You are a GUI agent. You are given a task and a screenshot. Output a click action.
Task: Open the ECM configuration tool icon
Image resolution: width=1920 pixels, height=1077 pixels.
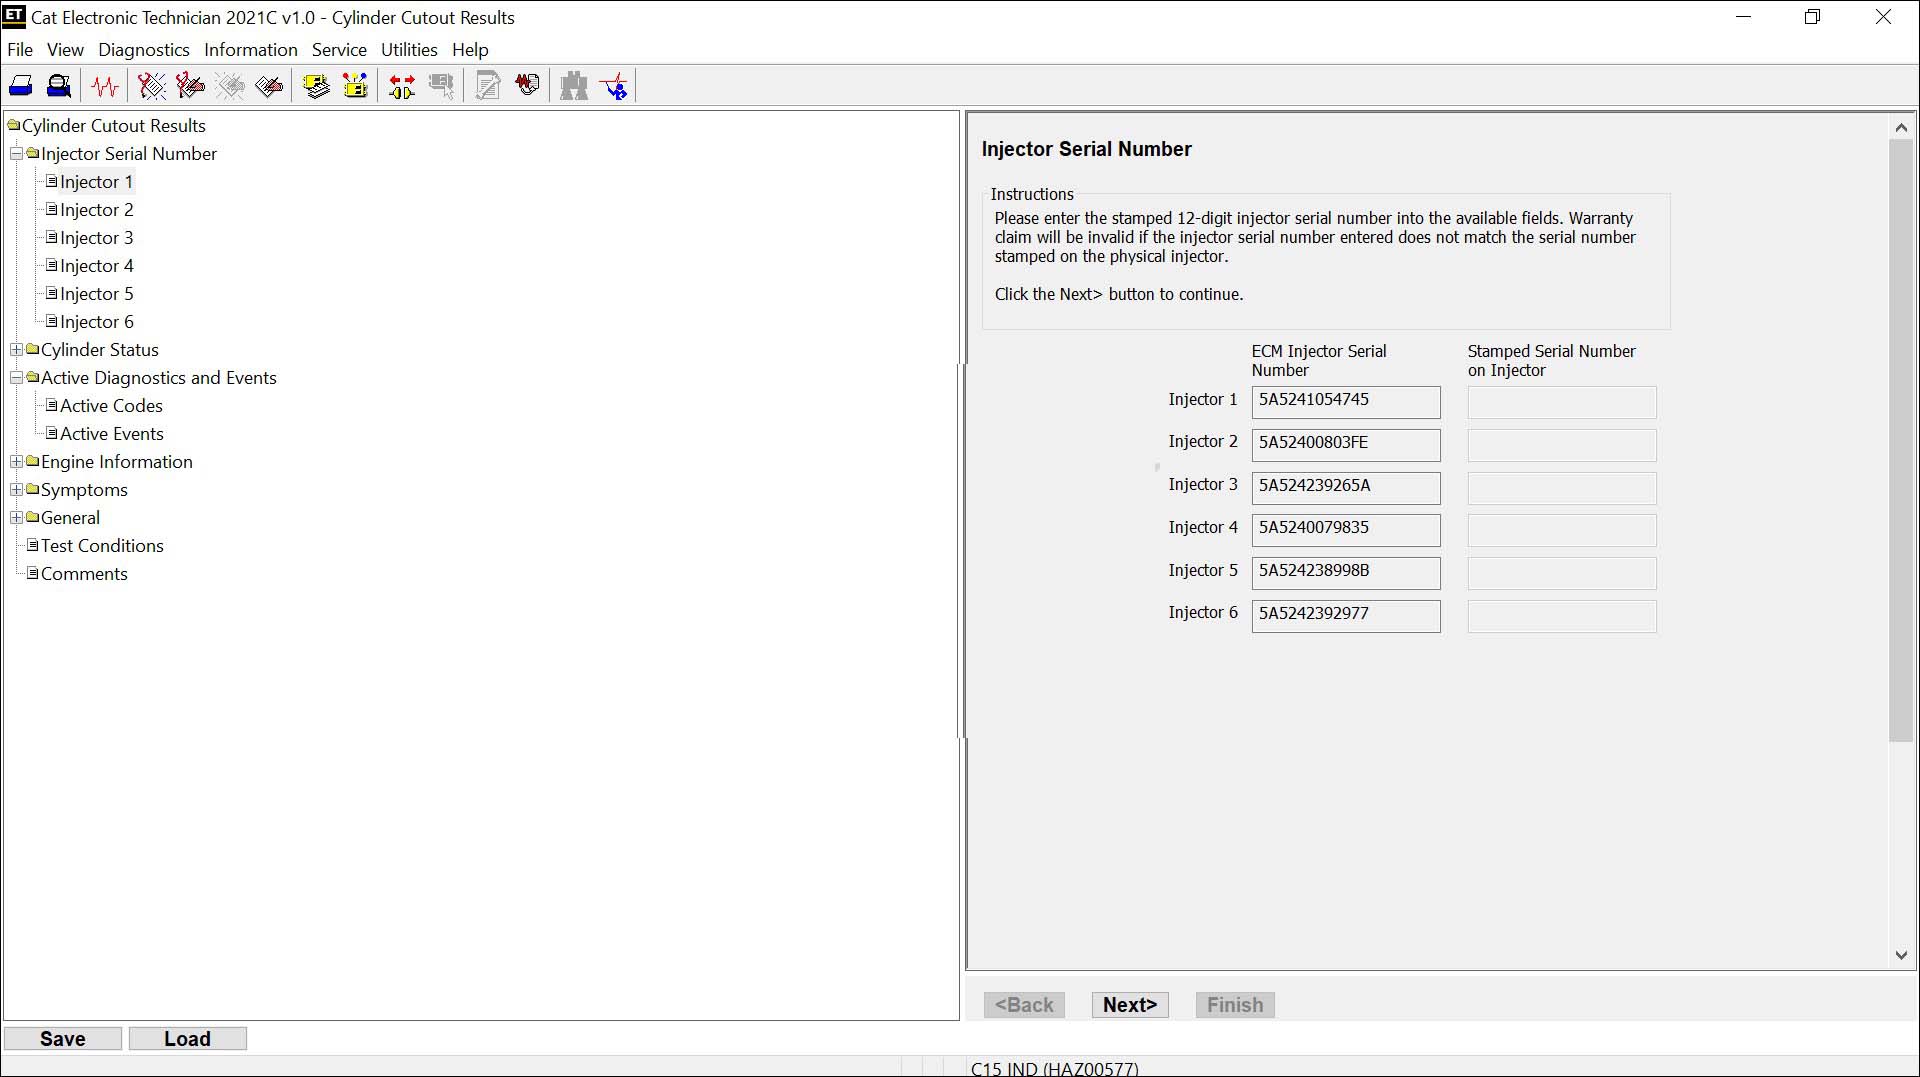356,85
